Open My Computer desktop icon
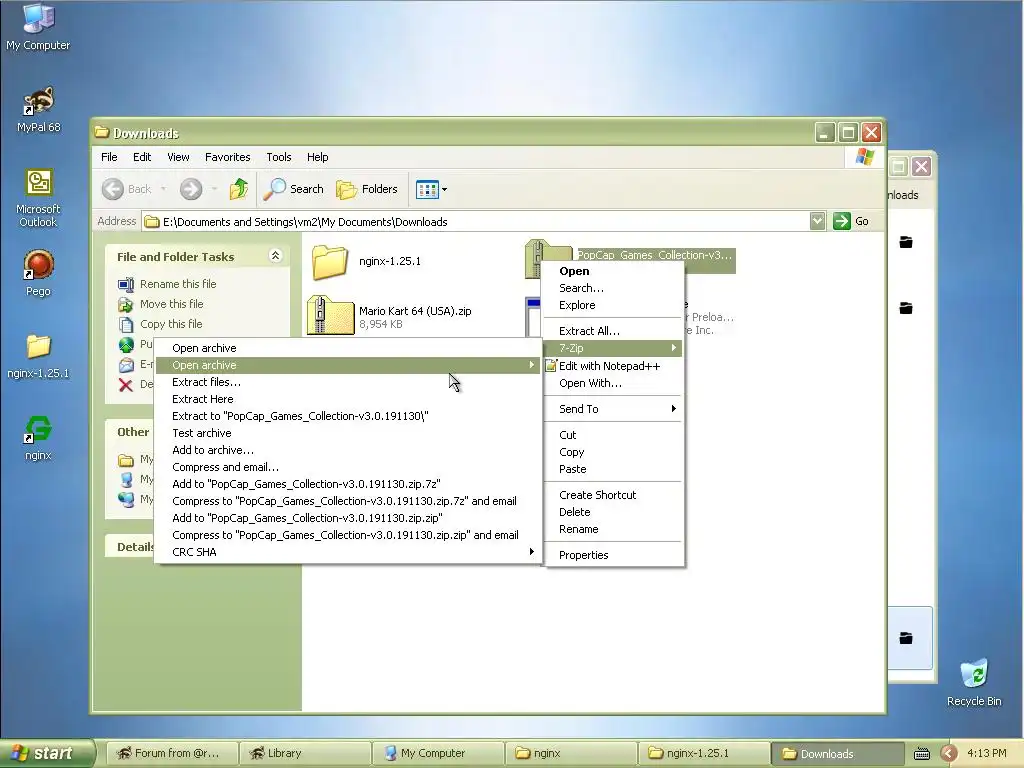 38,26
